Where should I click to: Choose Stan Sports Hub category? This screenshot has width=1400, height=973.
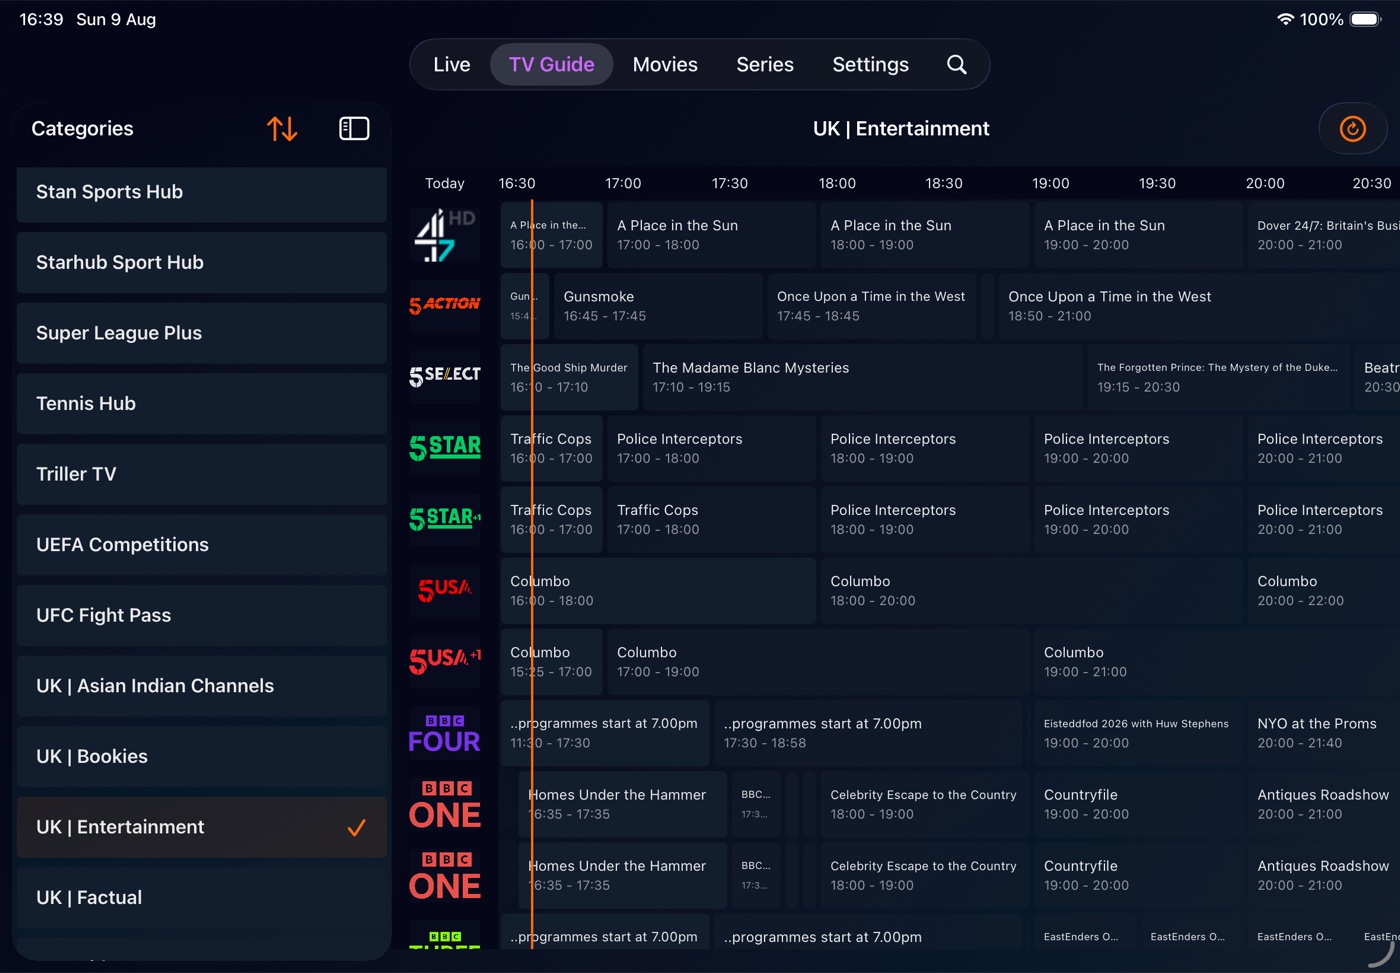[202, 192]
